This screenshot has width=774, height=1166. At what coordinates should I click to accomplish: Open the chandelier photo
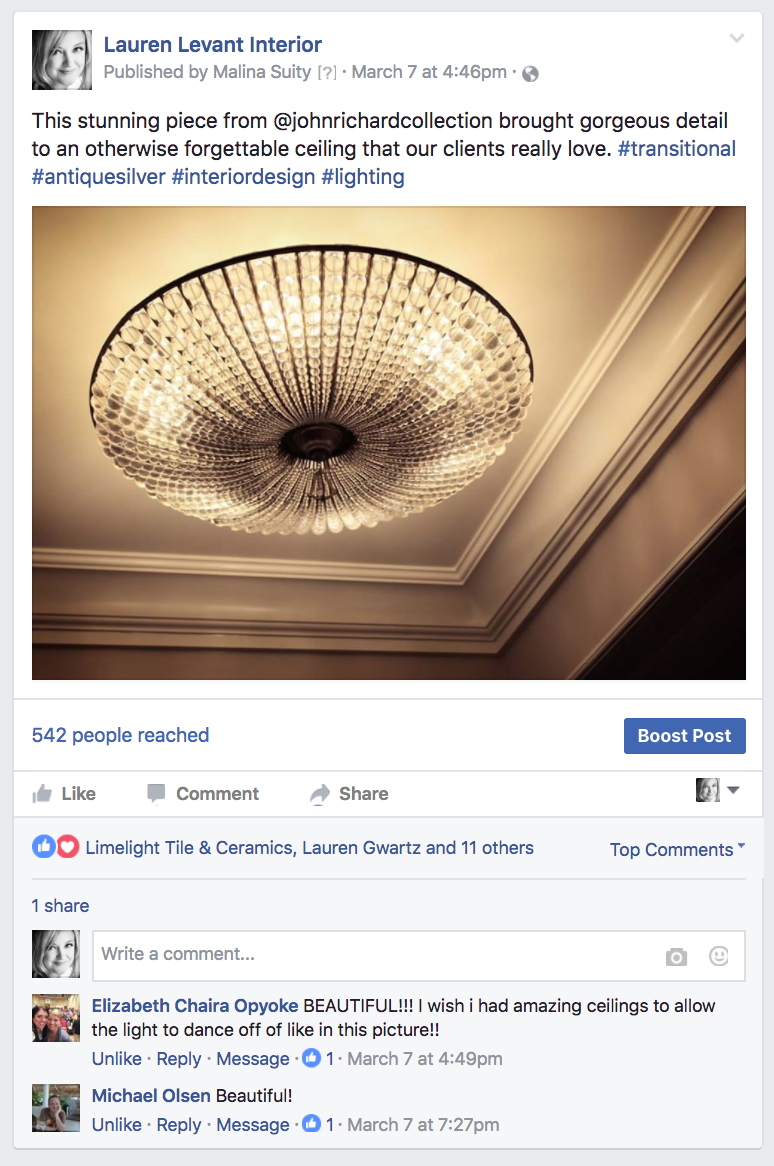click(389, 442)
